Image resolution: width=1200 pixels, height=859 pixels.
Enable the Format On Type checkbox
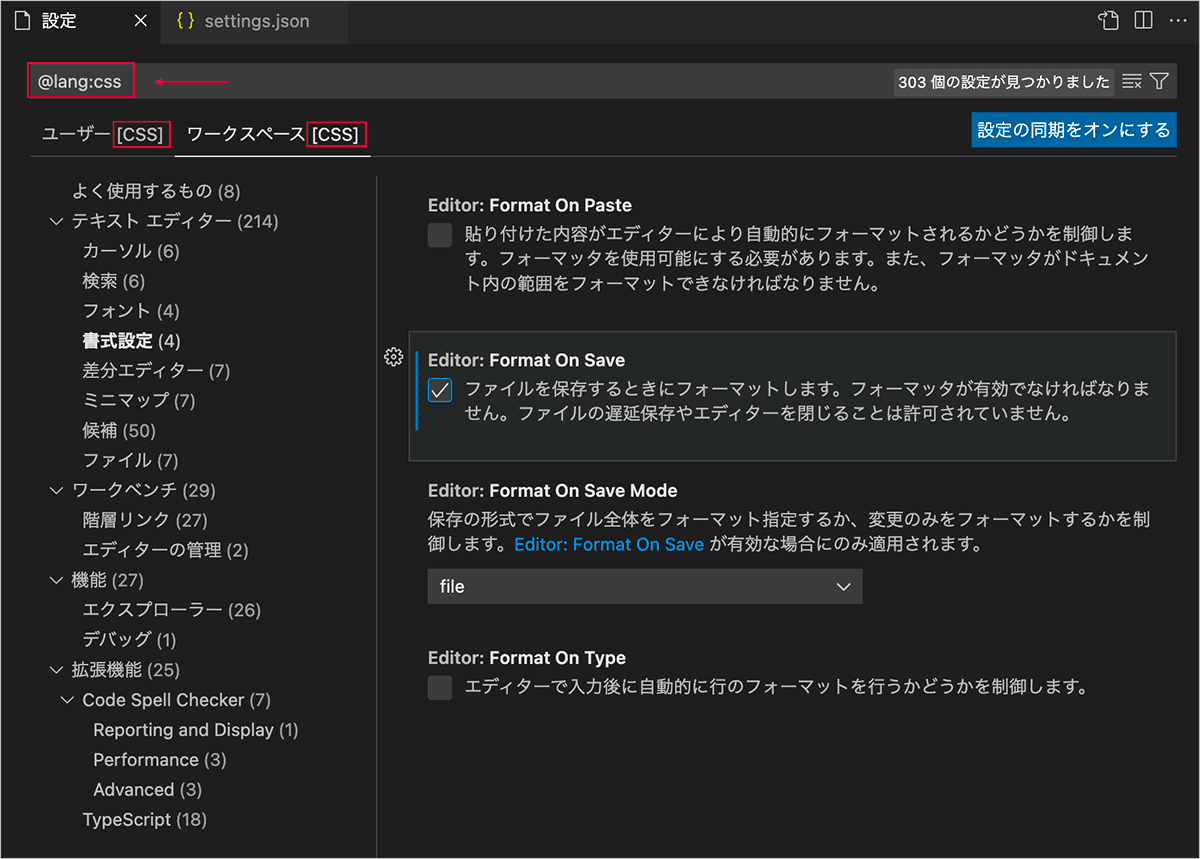(x=440, y=688)
